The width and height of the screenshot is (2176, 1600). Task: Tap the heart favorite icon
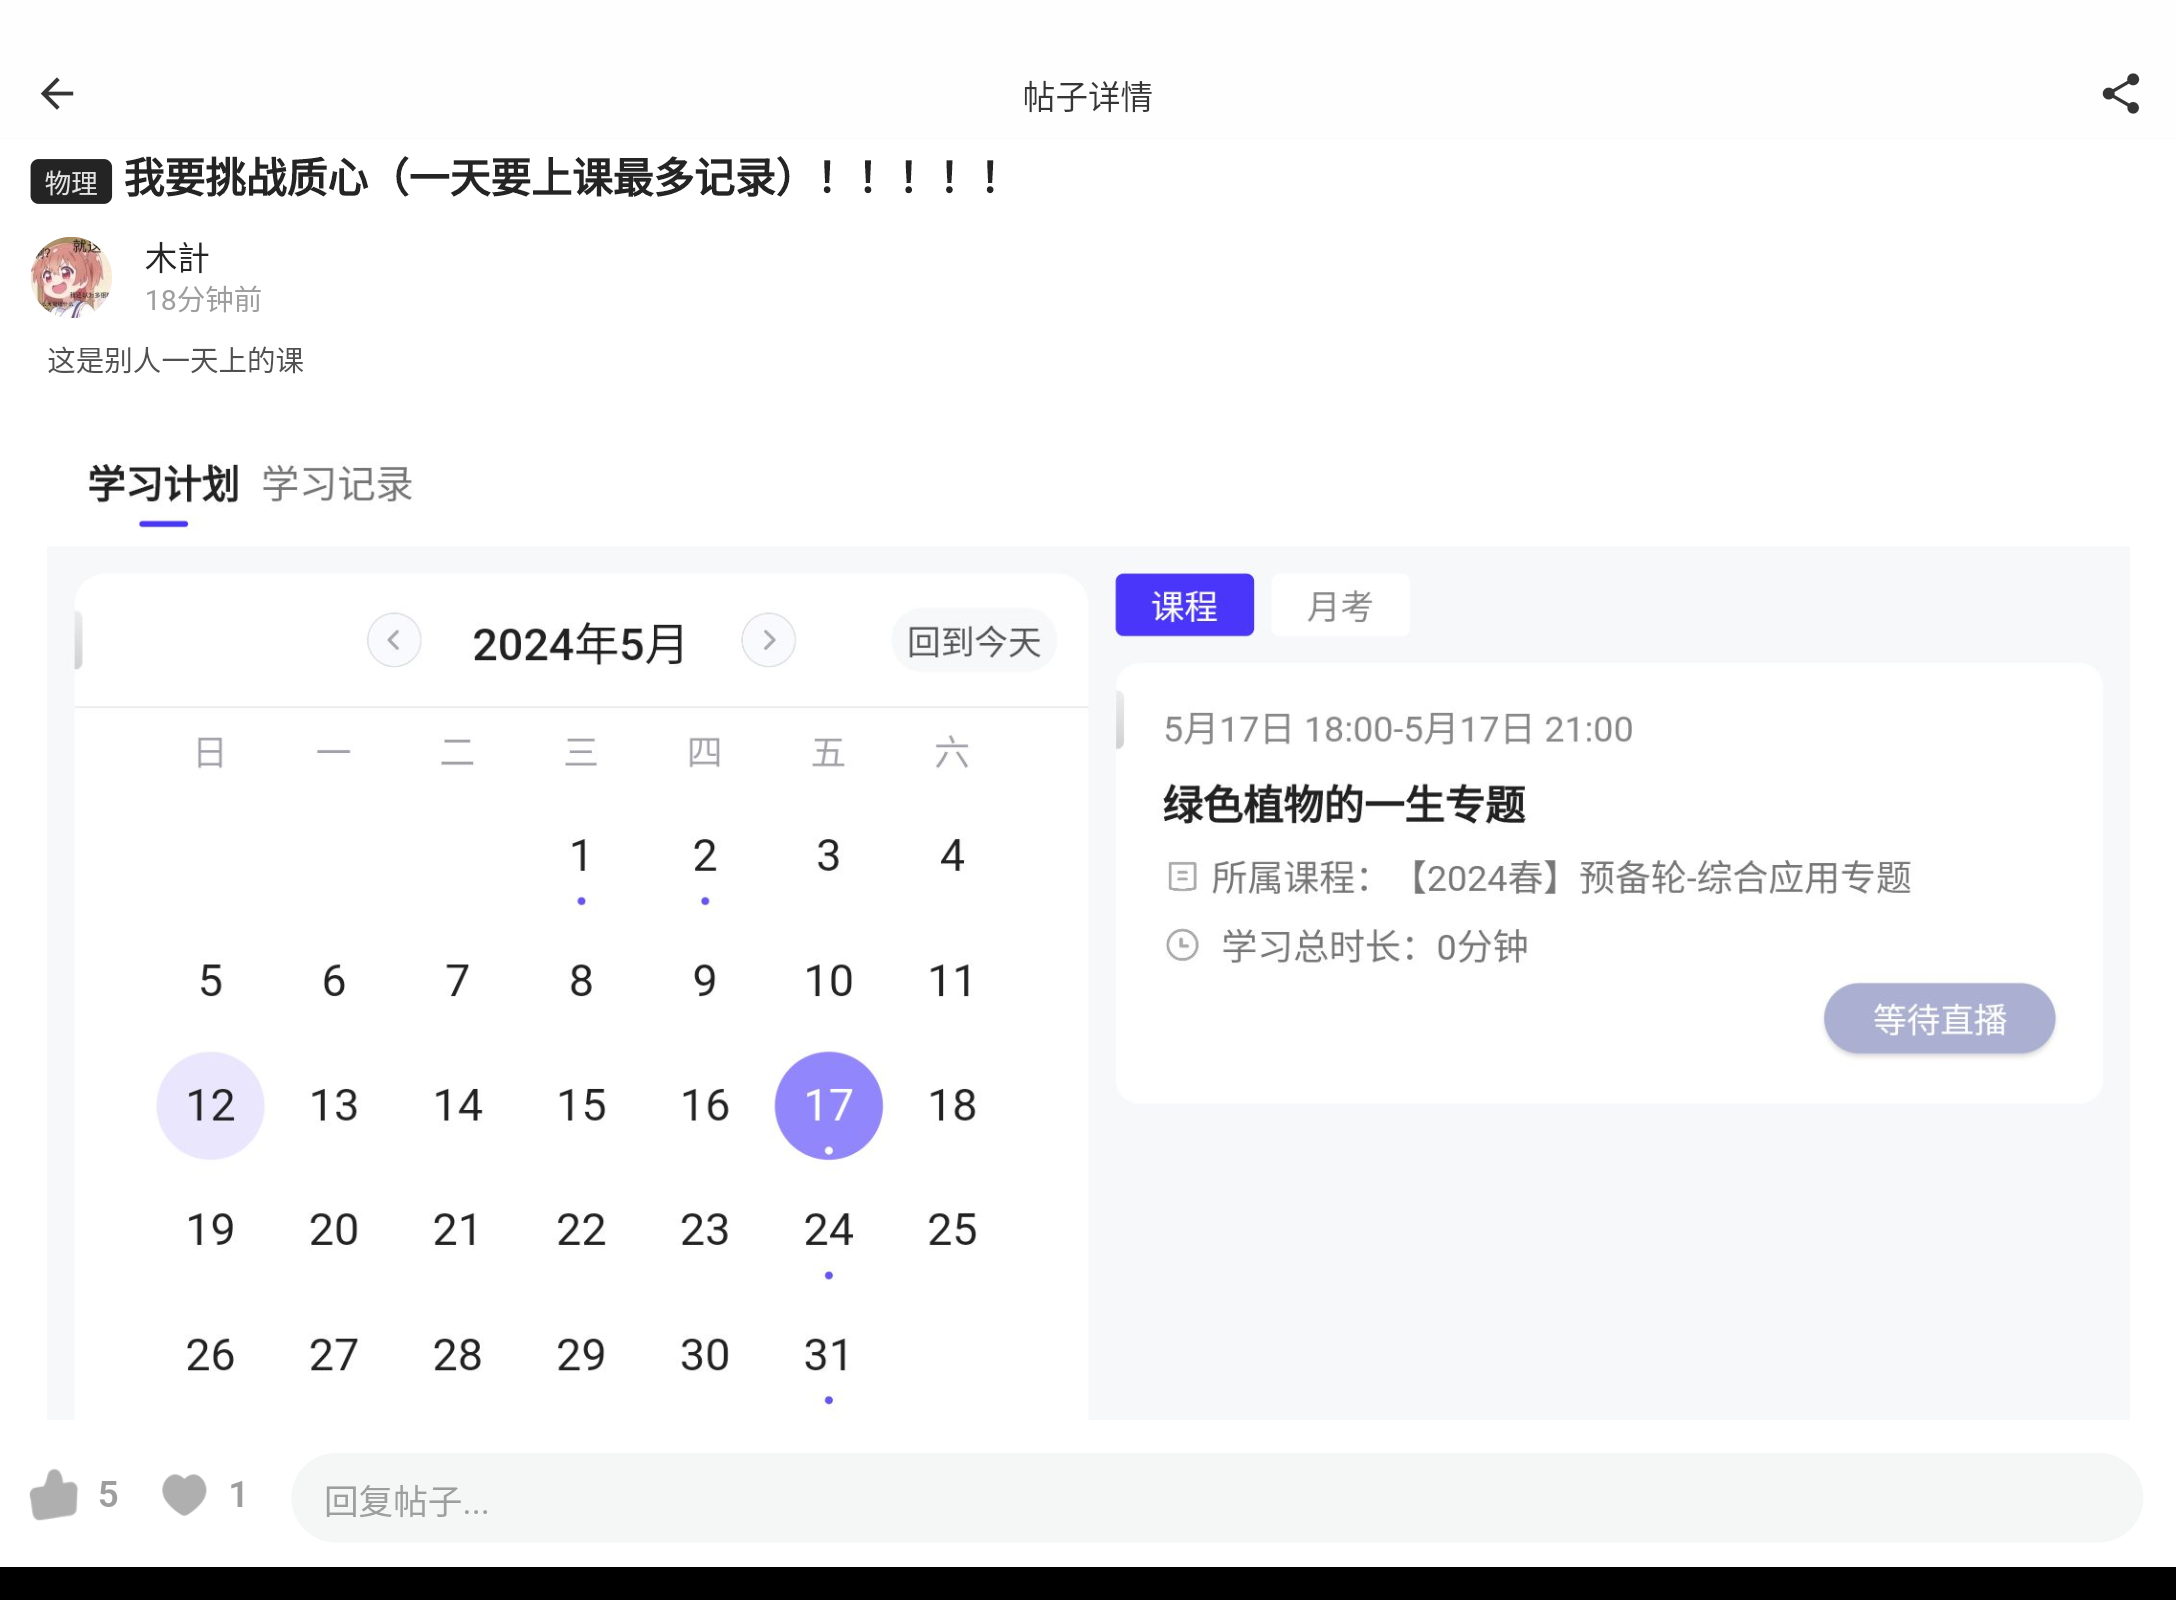(x=184, y=1495)
